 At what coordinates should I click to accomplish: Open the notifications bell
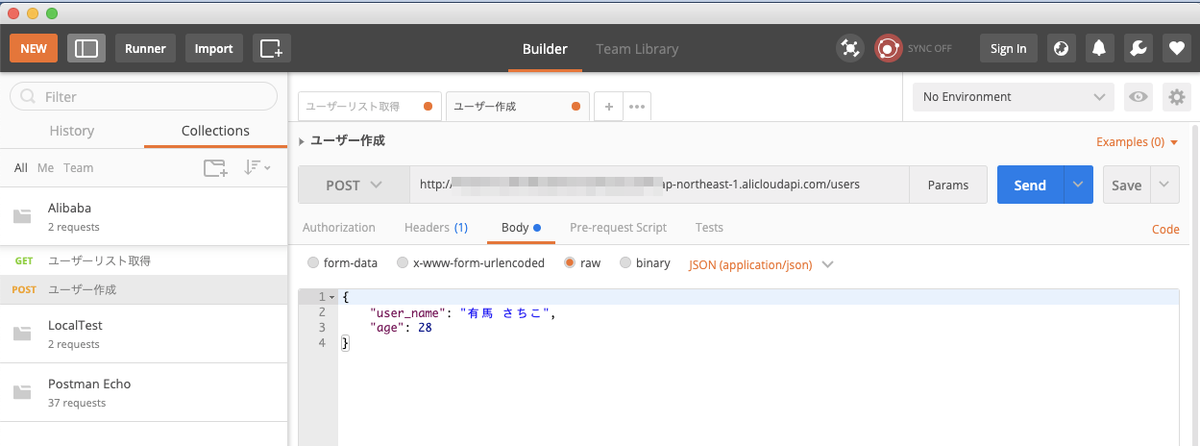(1099, 48)
